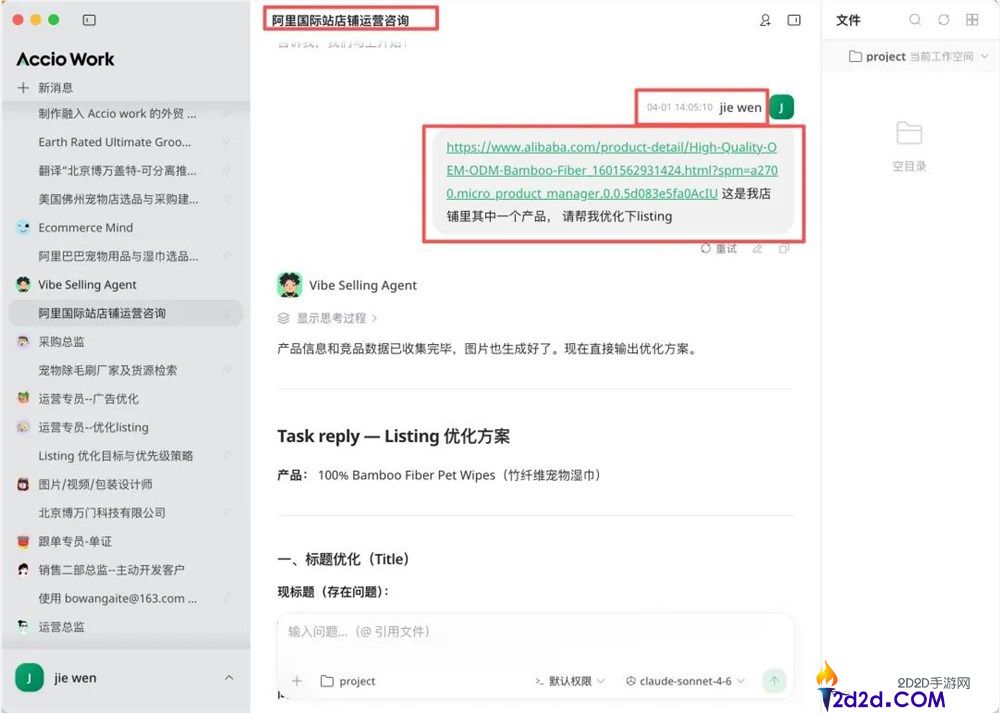The height and width of the screenshot is (713, 1000).
Task: Copy the user's message using the copy icon
Action: coord(785,248)
